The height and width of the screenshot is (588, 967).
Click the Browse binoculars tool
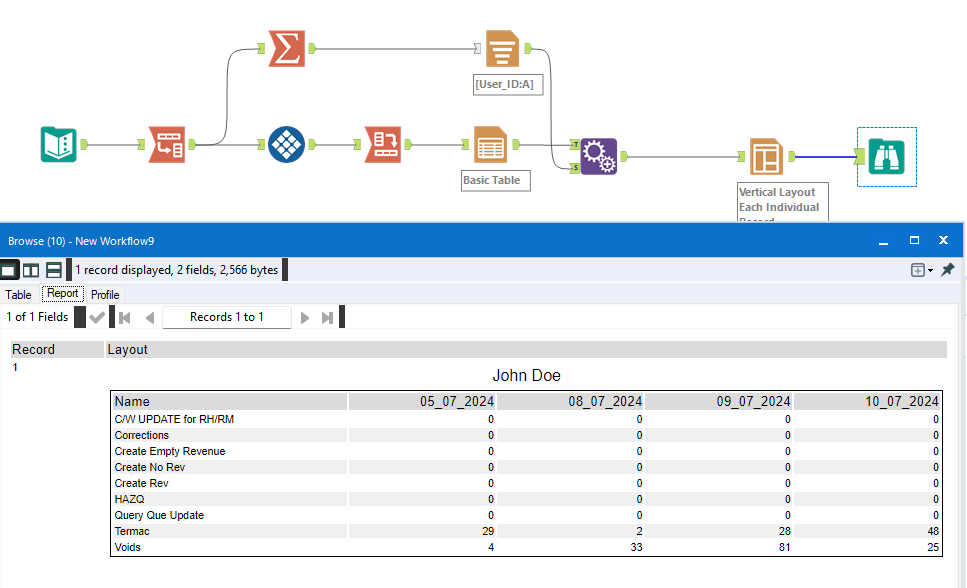coord(886,156)
